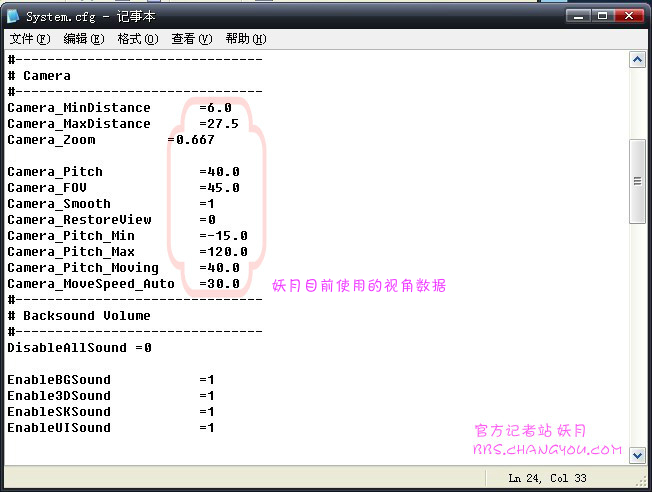The width and height of the screenshot is (652, 492).
Task: Click the EnableBGSound setting line
Action: [59, 380]
